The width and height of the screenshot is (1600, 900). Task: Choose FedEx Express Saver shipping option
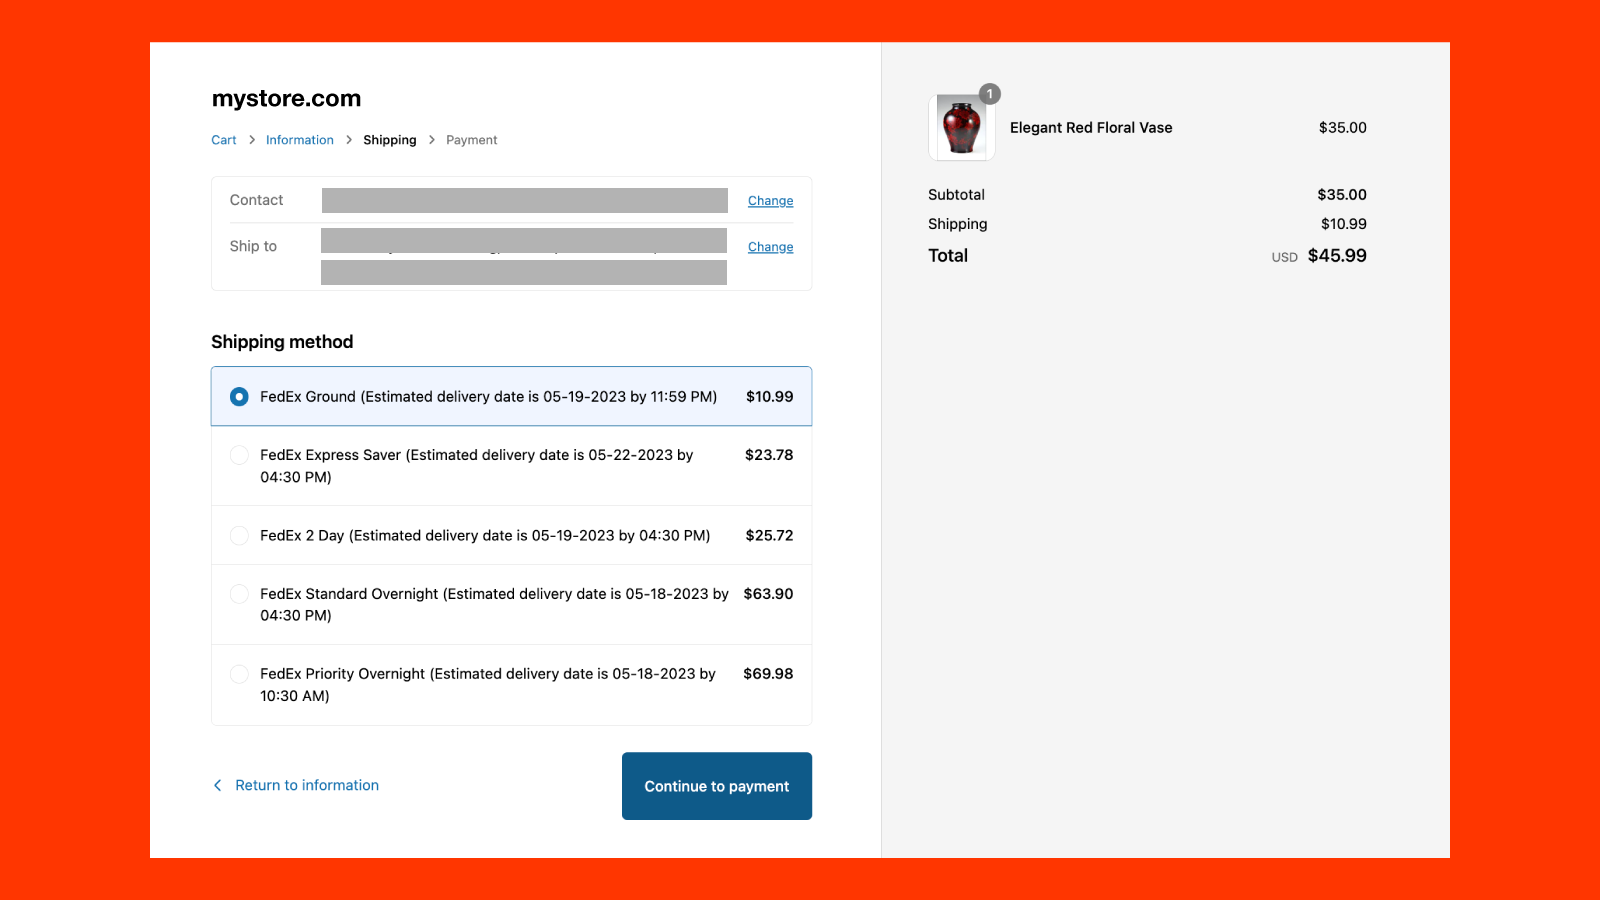pyautogui.click(x=239, y=455)
